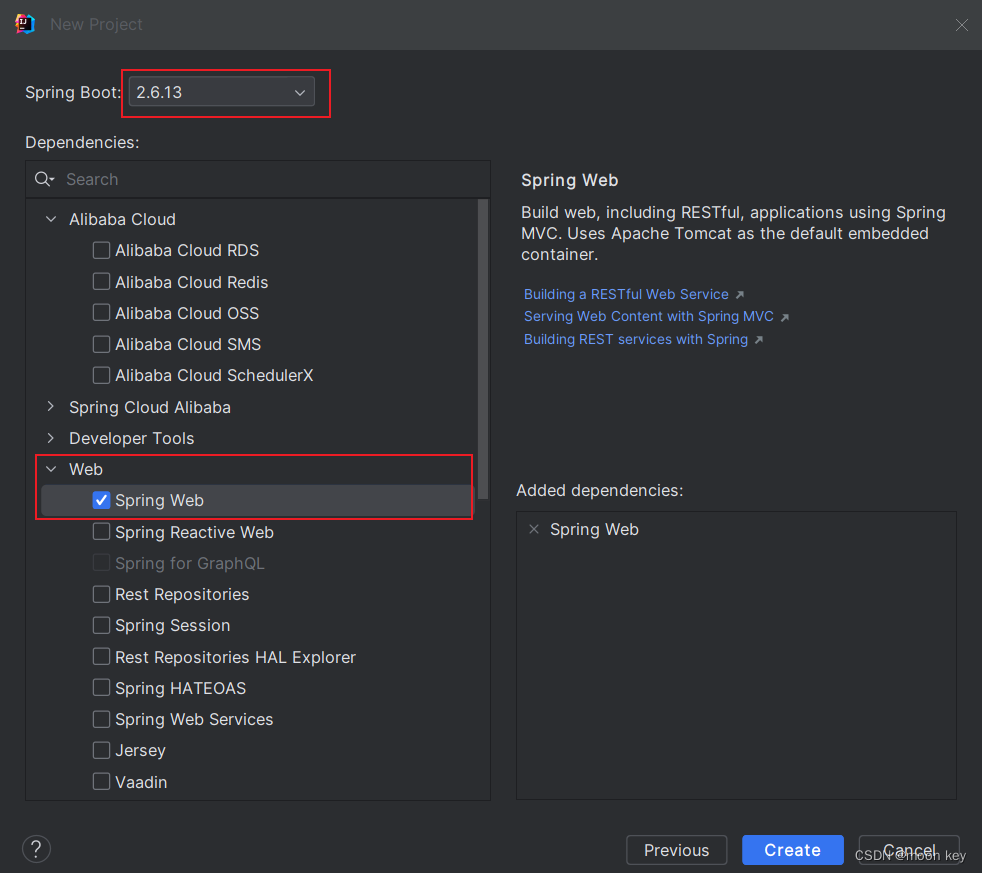Check Spring HATEOAS
The image size is (982, 873).
[x=101, y=688]
